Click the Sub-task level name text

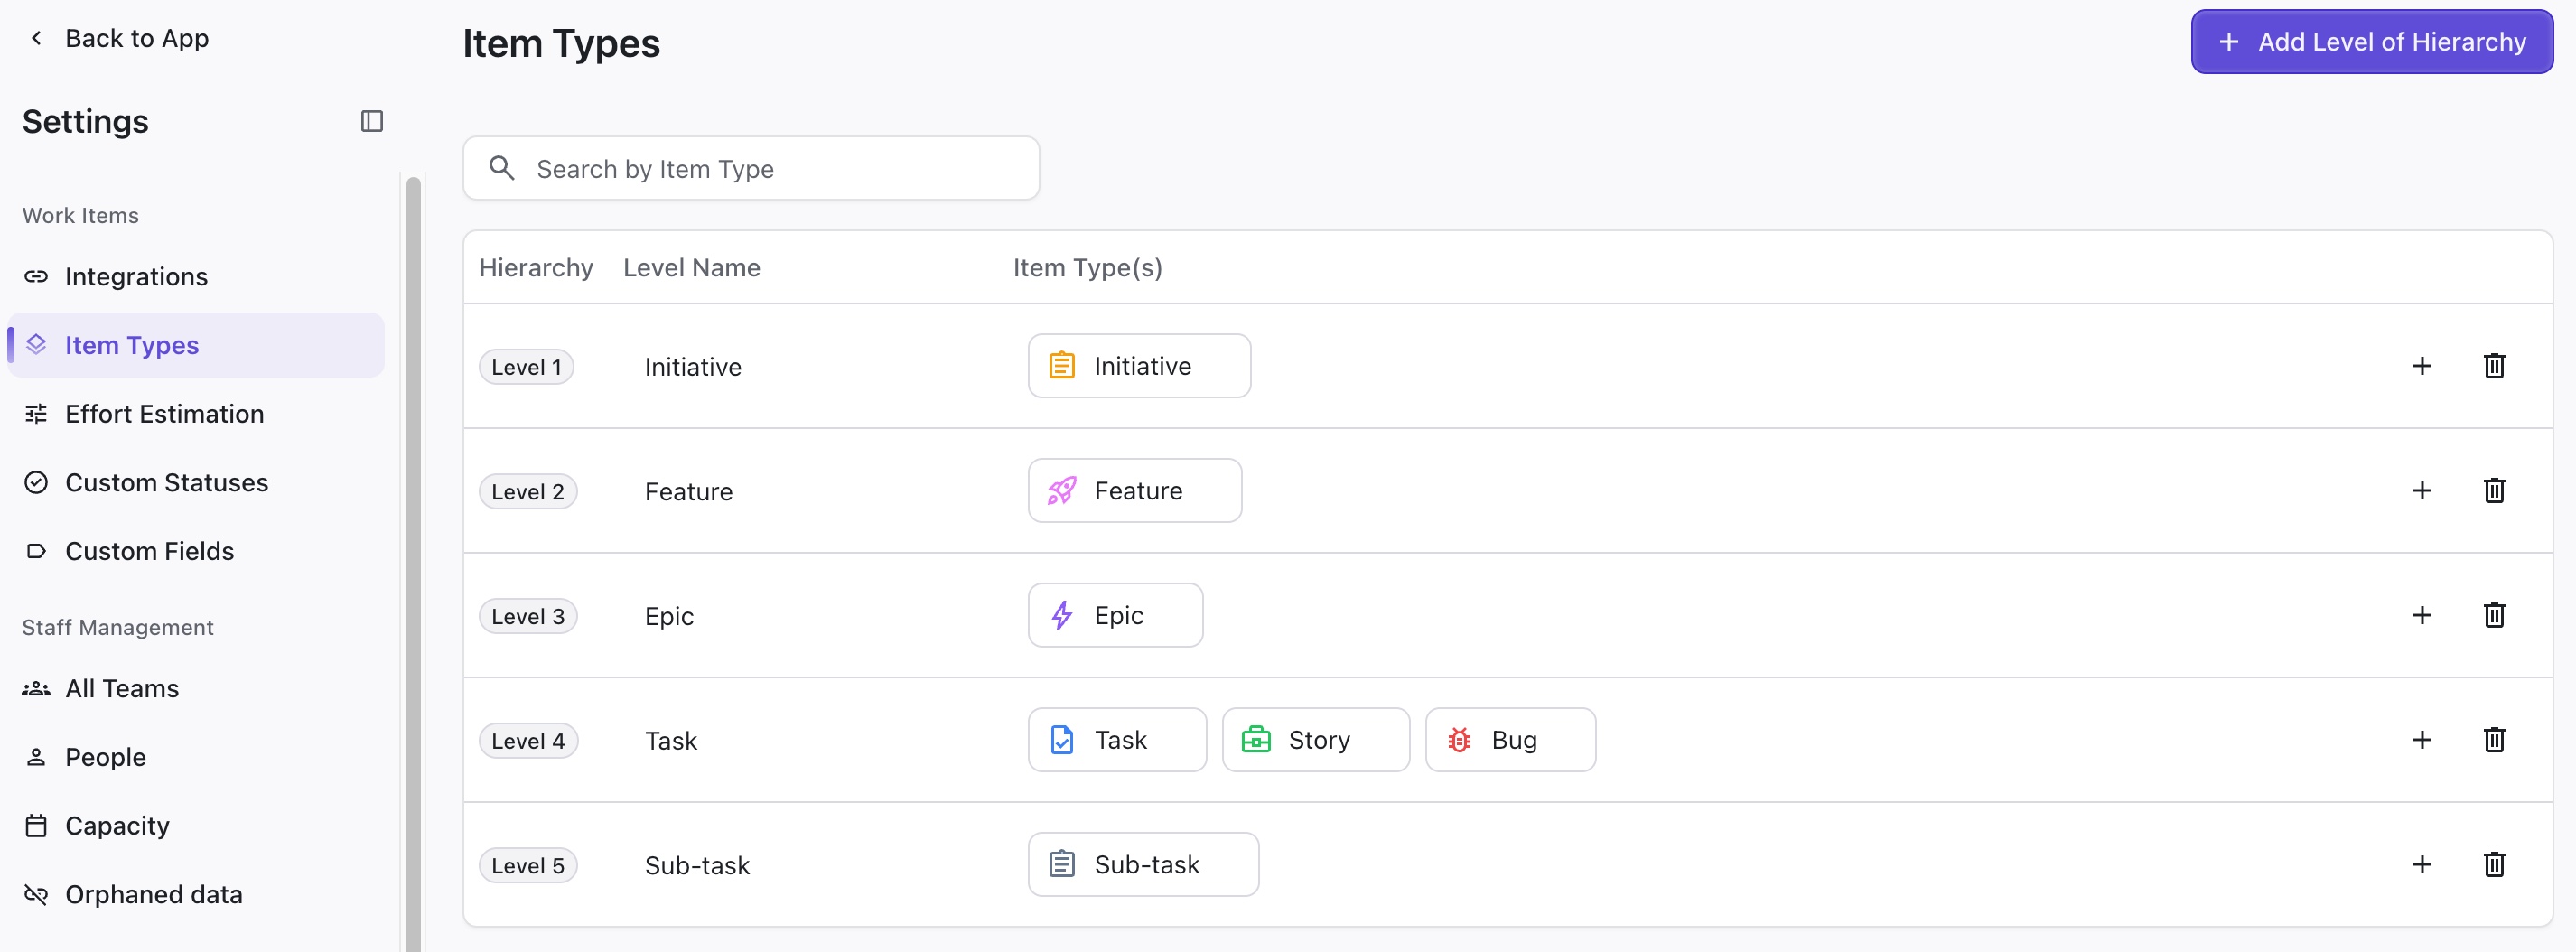point(697,866)
